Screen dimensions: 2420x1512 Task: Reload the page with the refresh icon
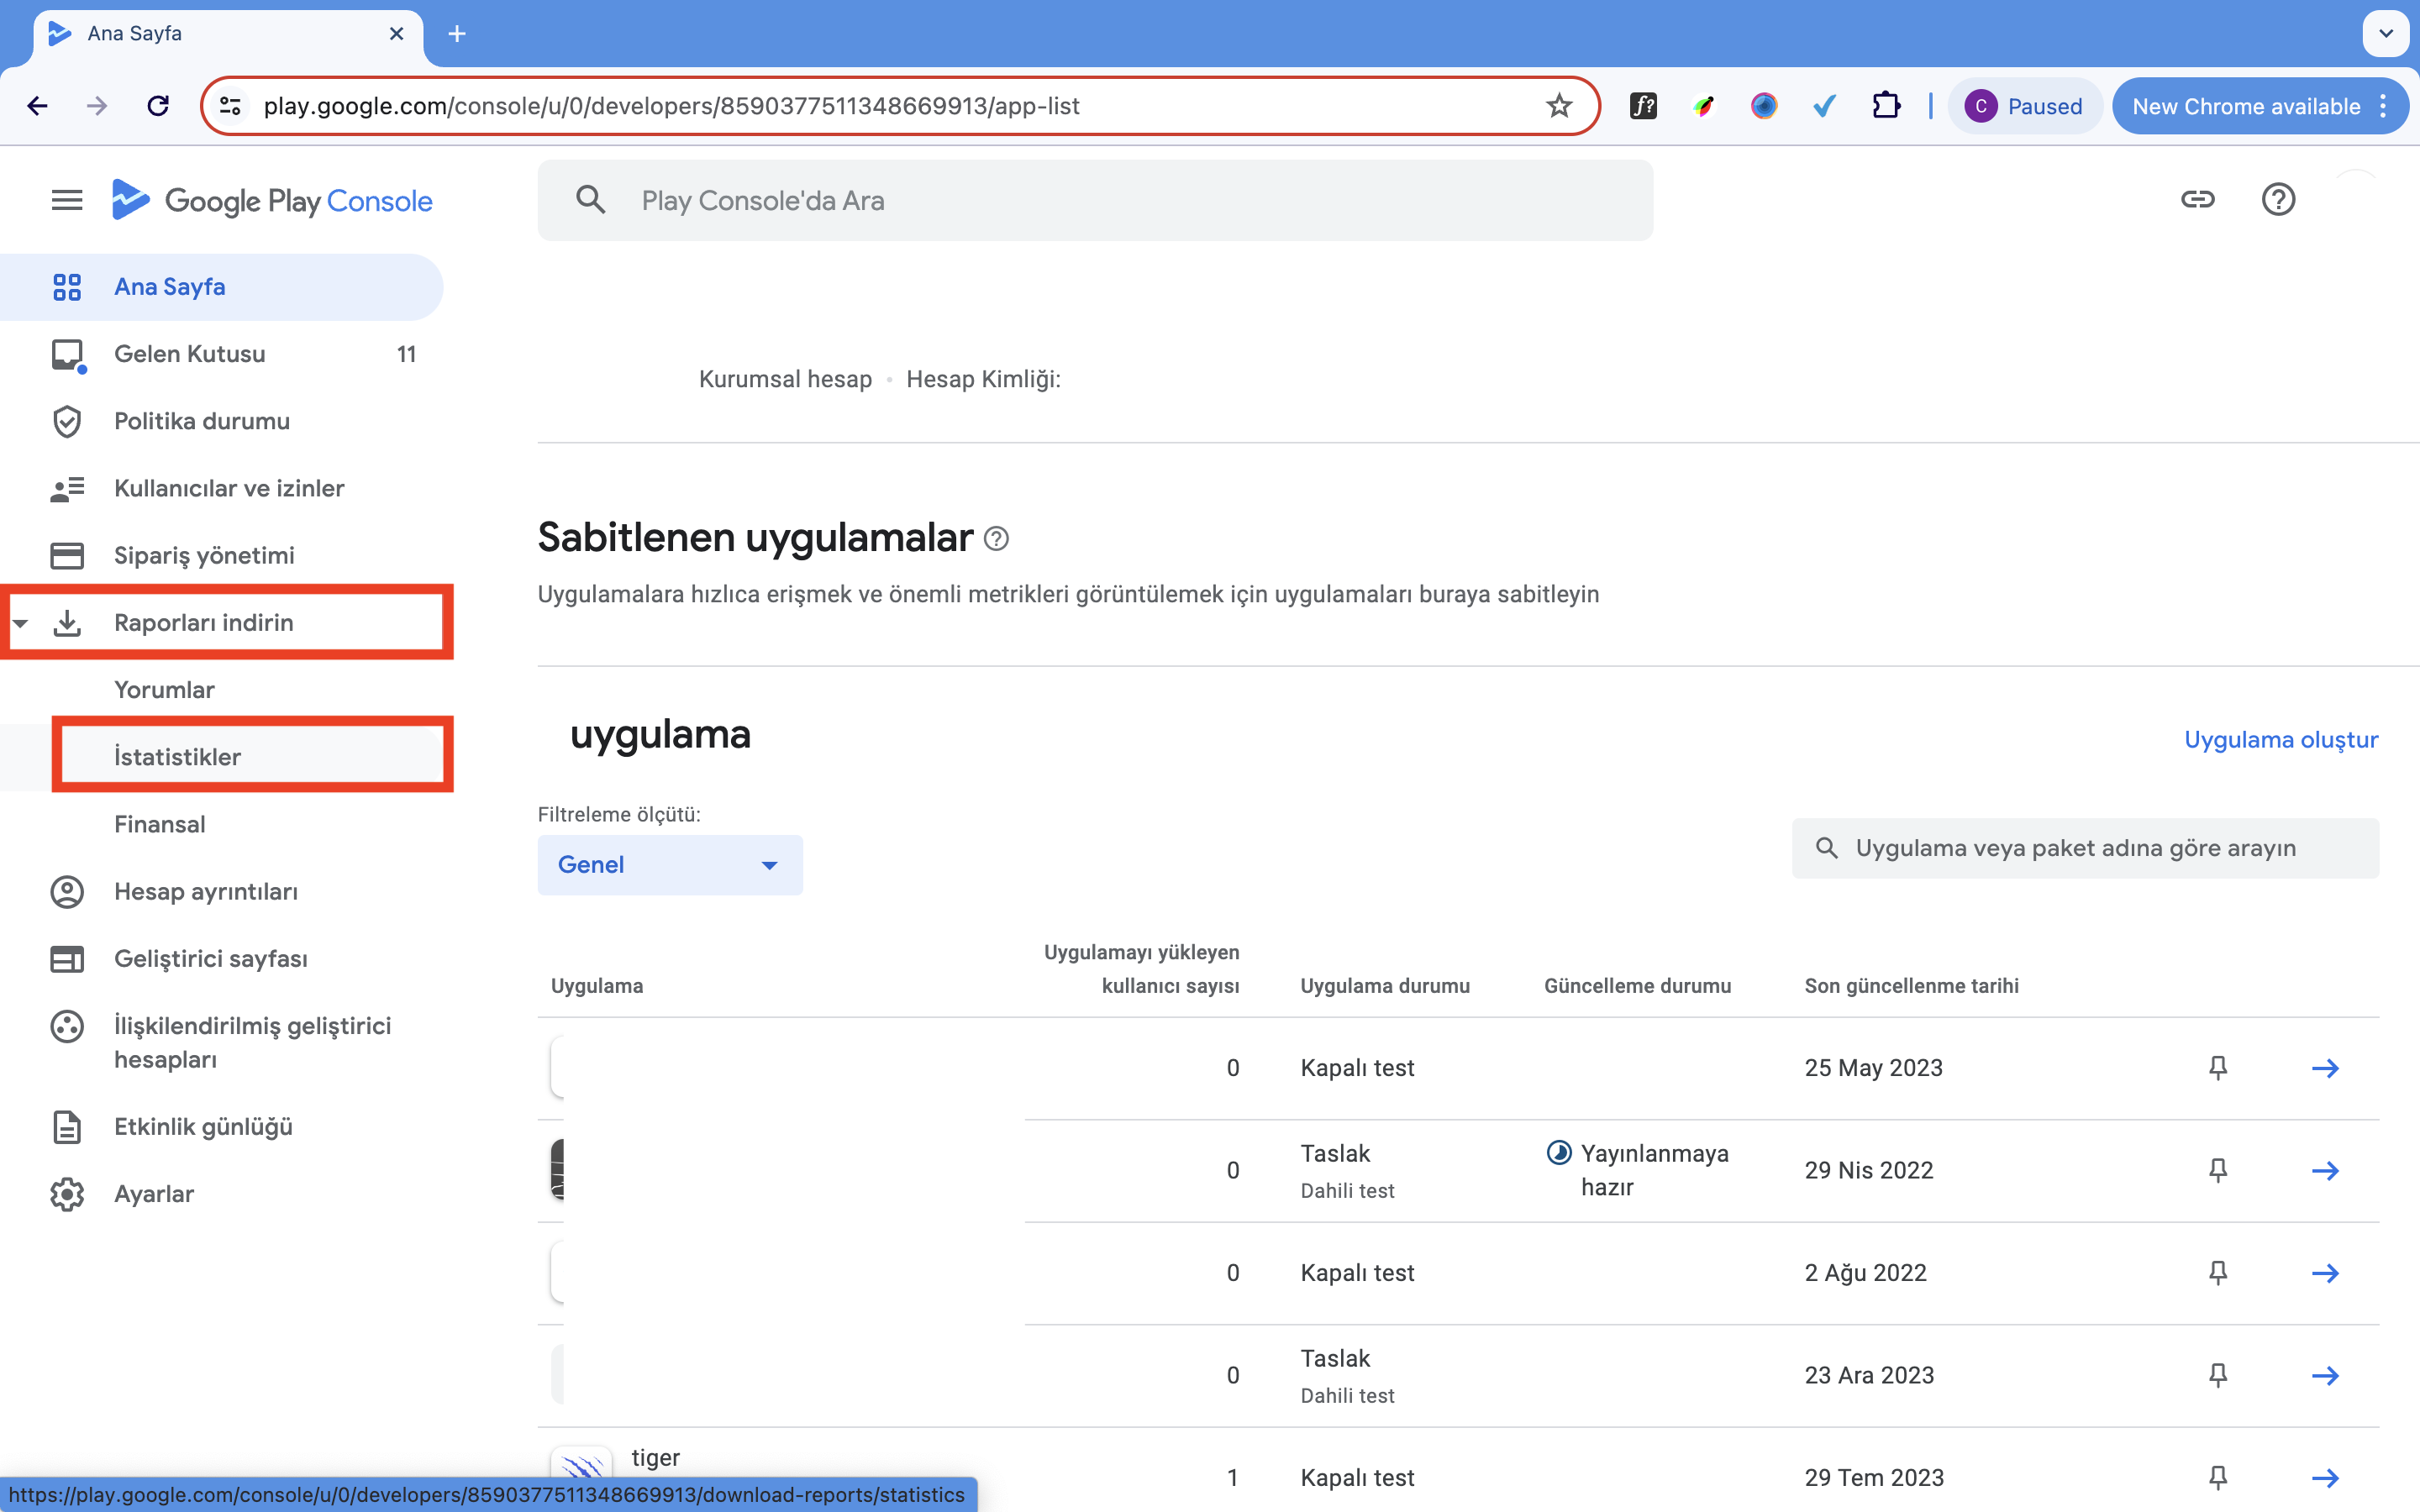tap(158, 106)
